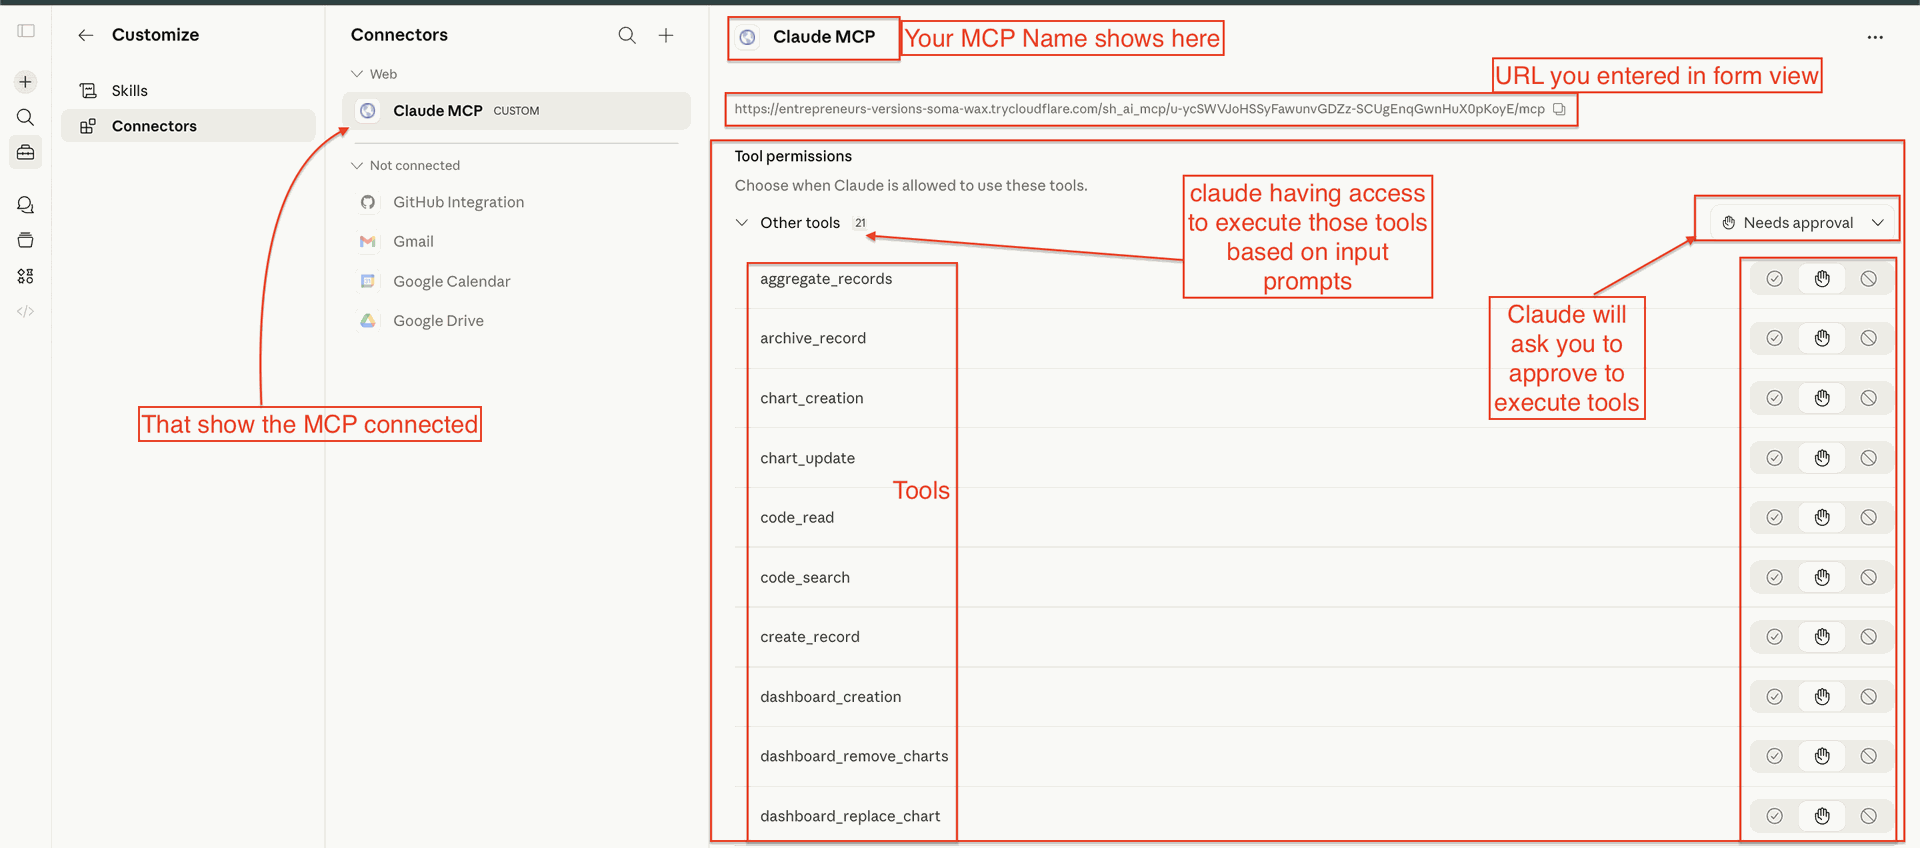Block the dashboard_replace_chart tool
The image size is (1920, 848).
pos(1868,816)
